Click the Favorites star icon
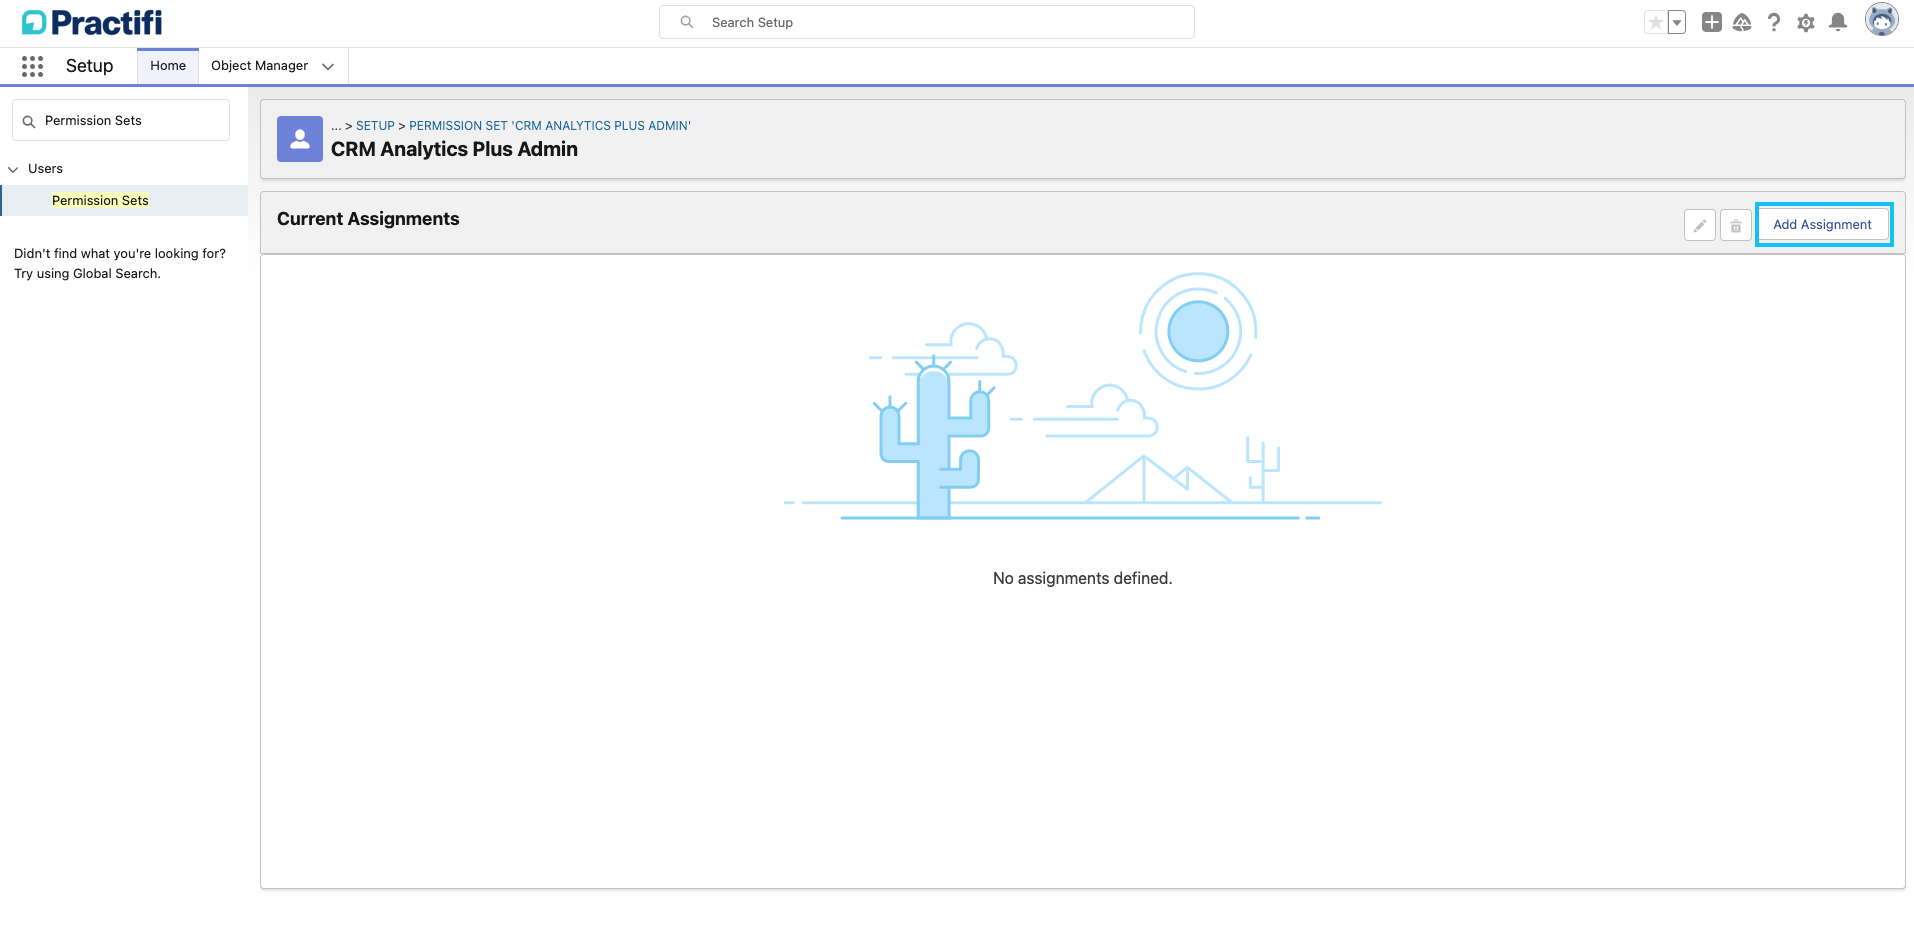 [x=1656, y=22]
